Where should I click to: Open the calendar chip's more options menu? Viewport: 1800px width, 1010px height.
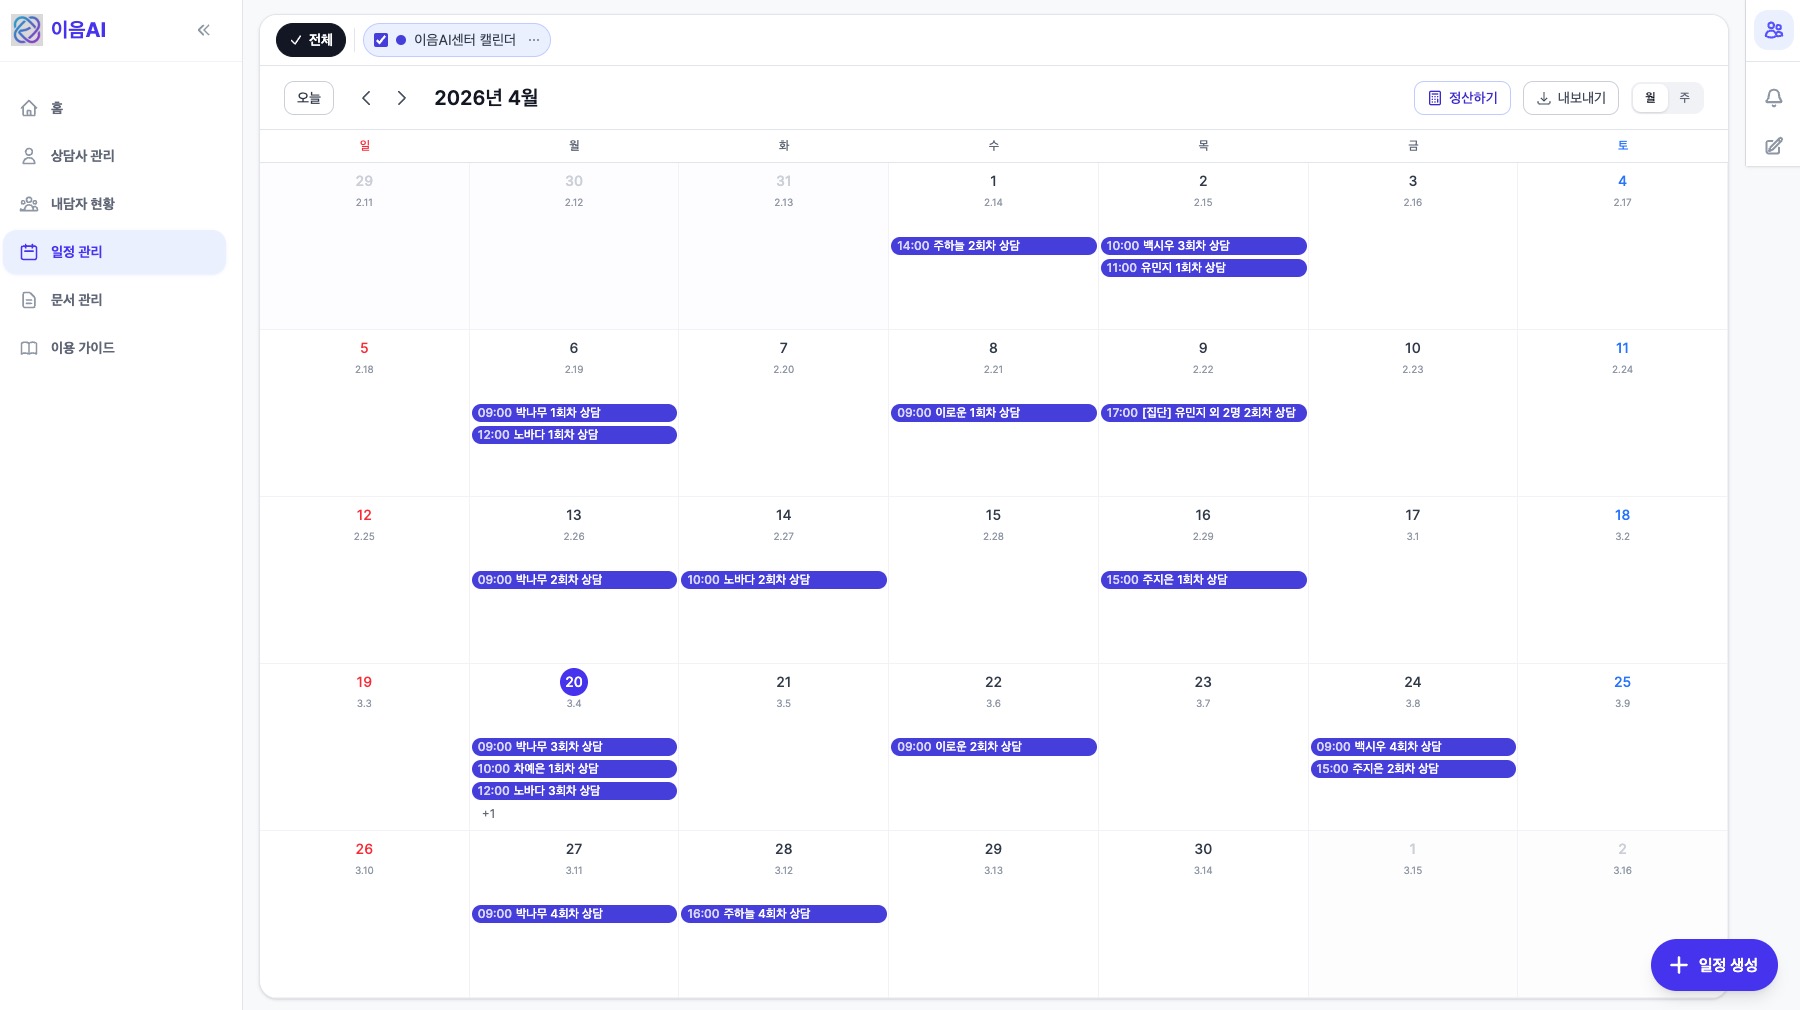click(534, 40)
